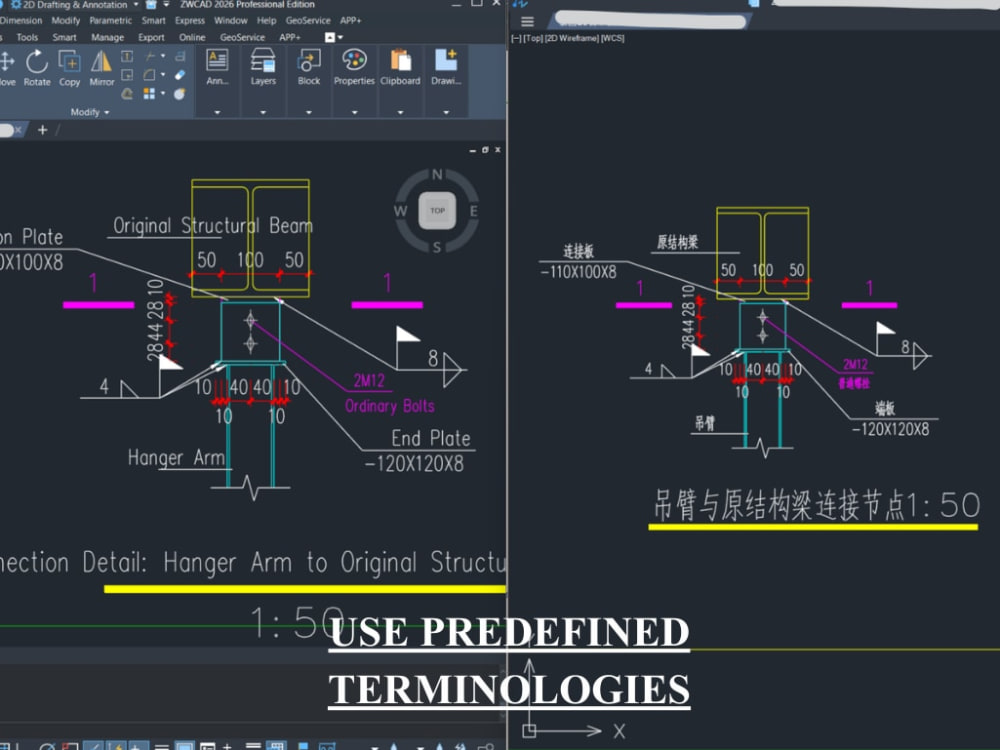Click the hamburger menu in right window
Screen dimensions: 1000x750
click(527, 22)
